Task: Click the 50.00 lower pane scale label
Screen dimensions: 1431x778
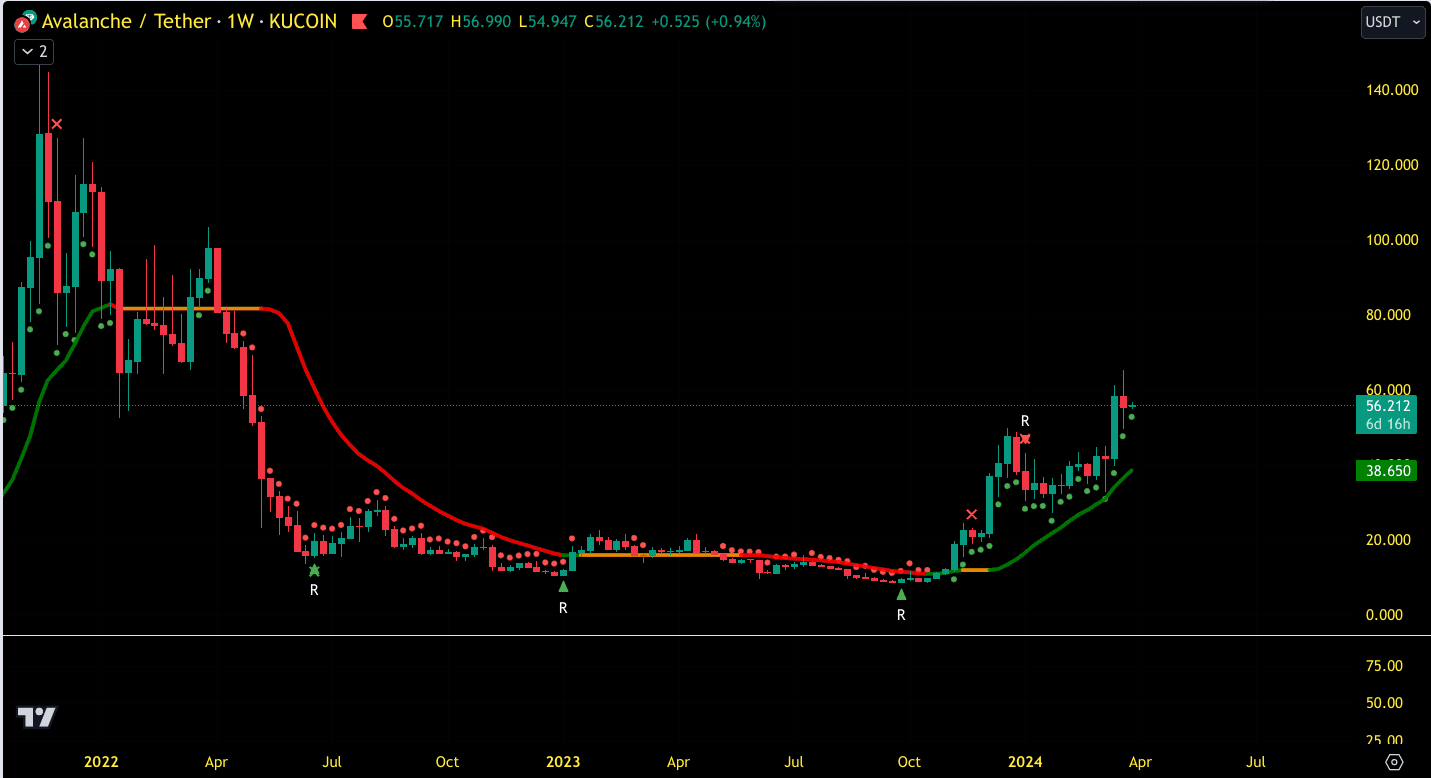Action: coord(1385,703)
